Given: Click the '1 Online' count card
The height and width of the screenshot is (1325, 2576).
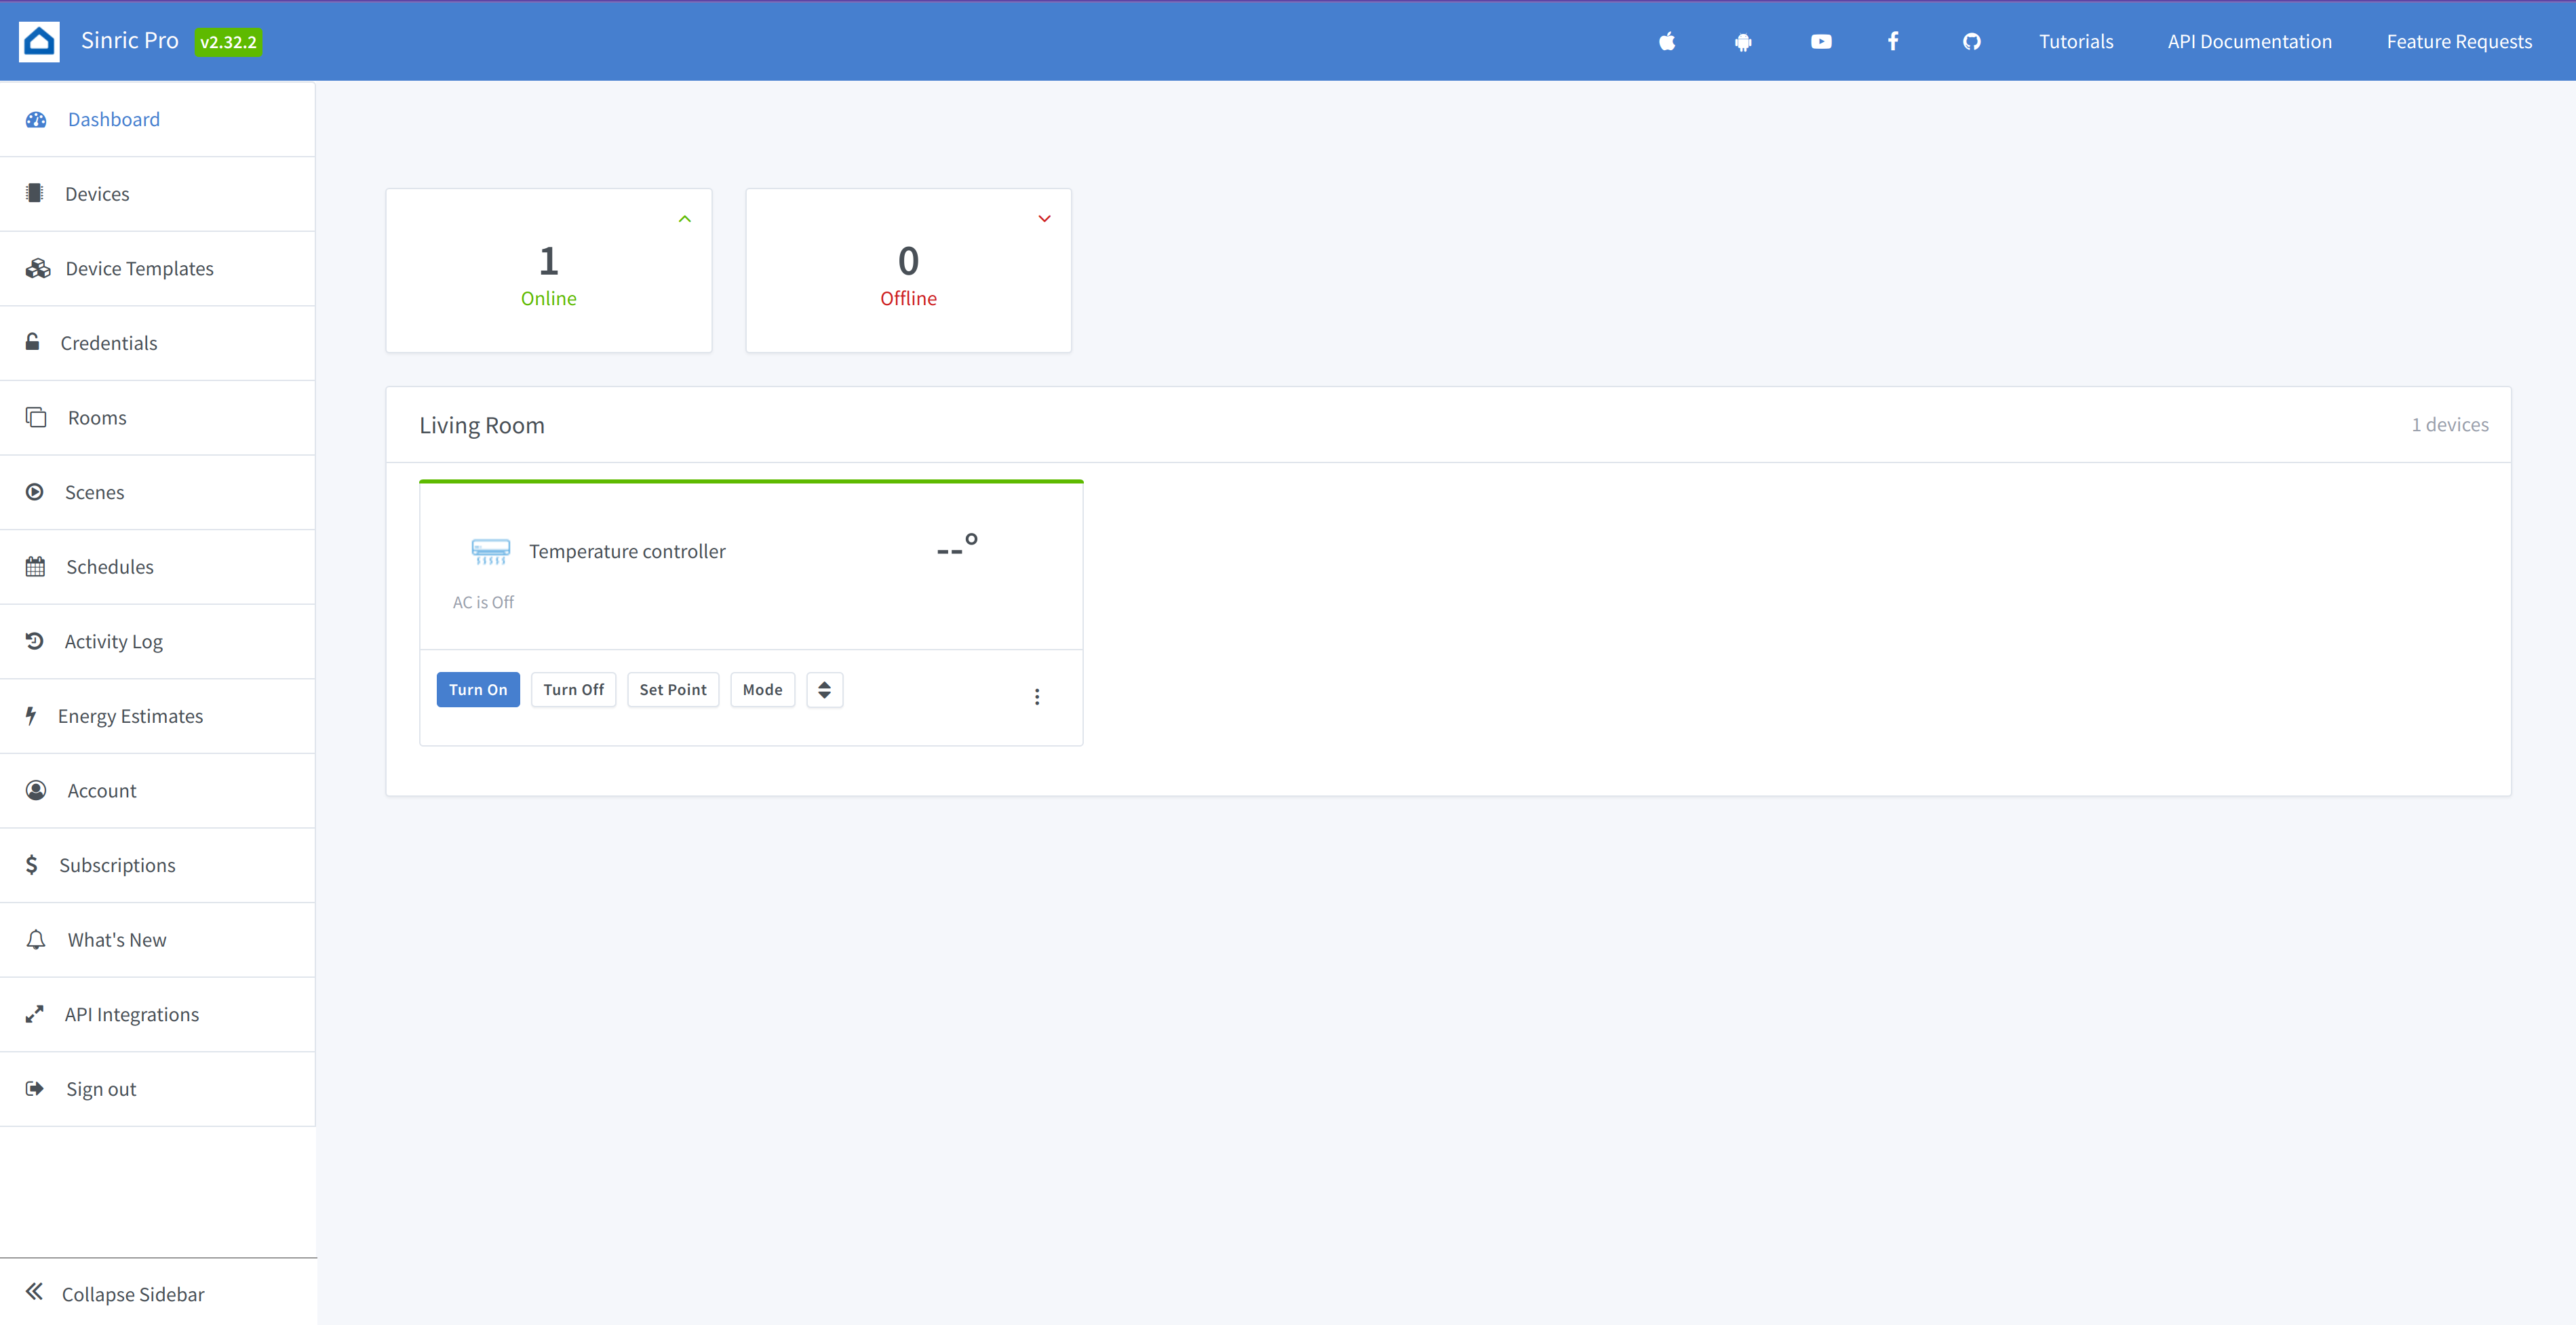Looking at the screenshot, I should (x=549, y=270).
